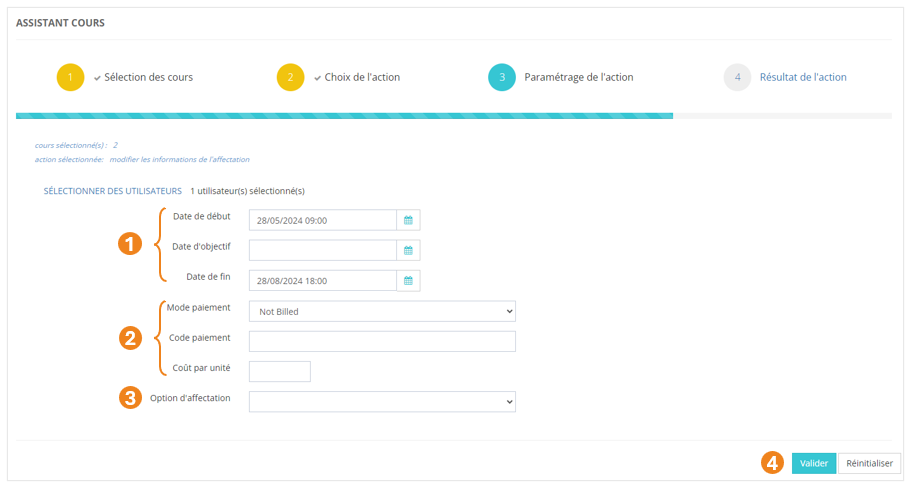Expand the Mode paiement dropdown

coord(381,311)
